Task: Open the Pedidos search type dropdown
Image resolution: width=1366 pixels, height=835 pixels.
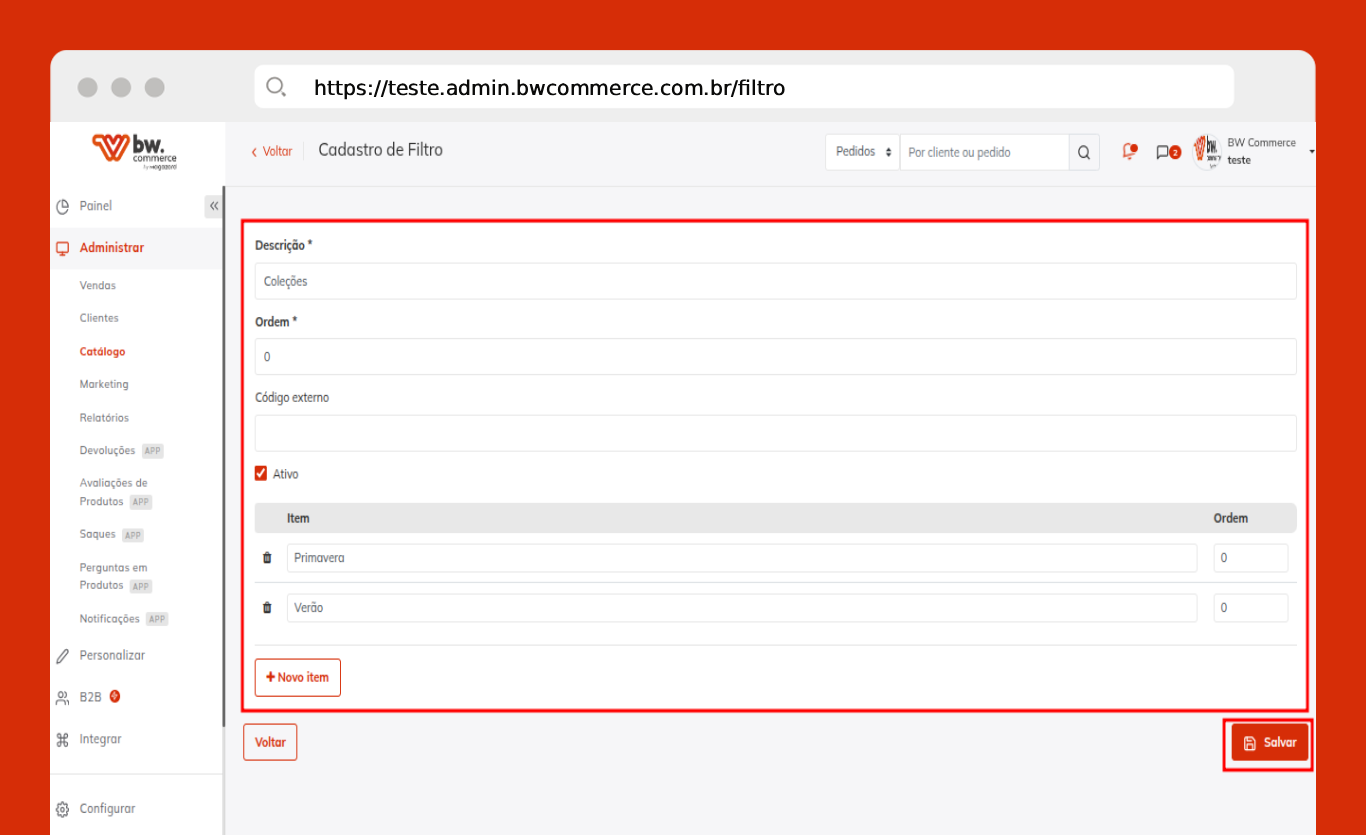Action: (862, 152)
